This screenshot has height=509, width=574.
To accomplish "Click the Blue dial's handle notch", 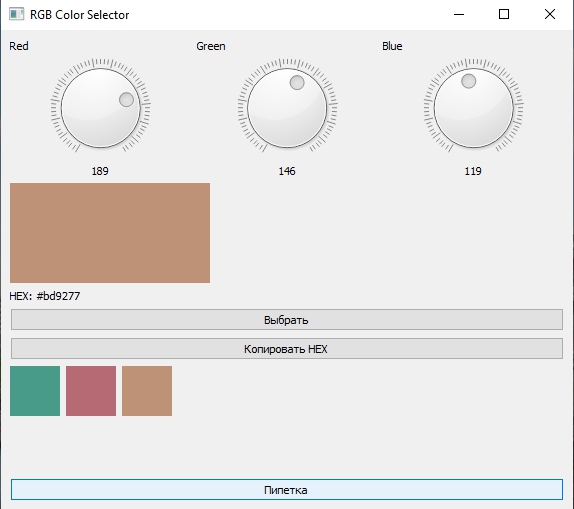I will click(x=469, y=81).
